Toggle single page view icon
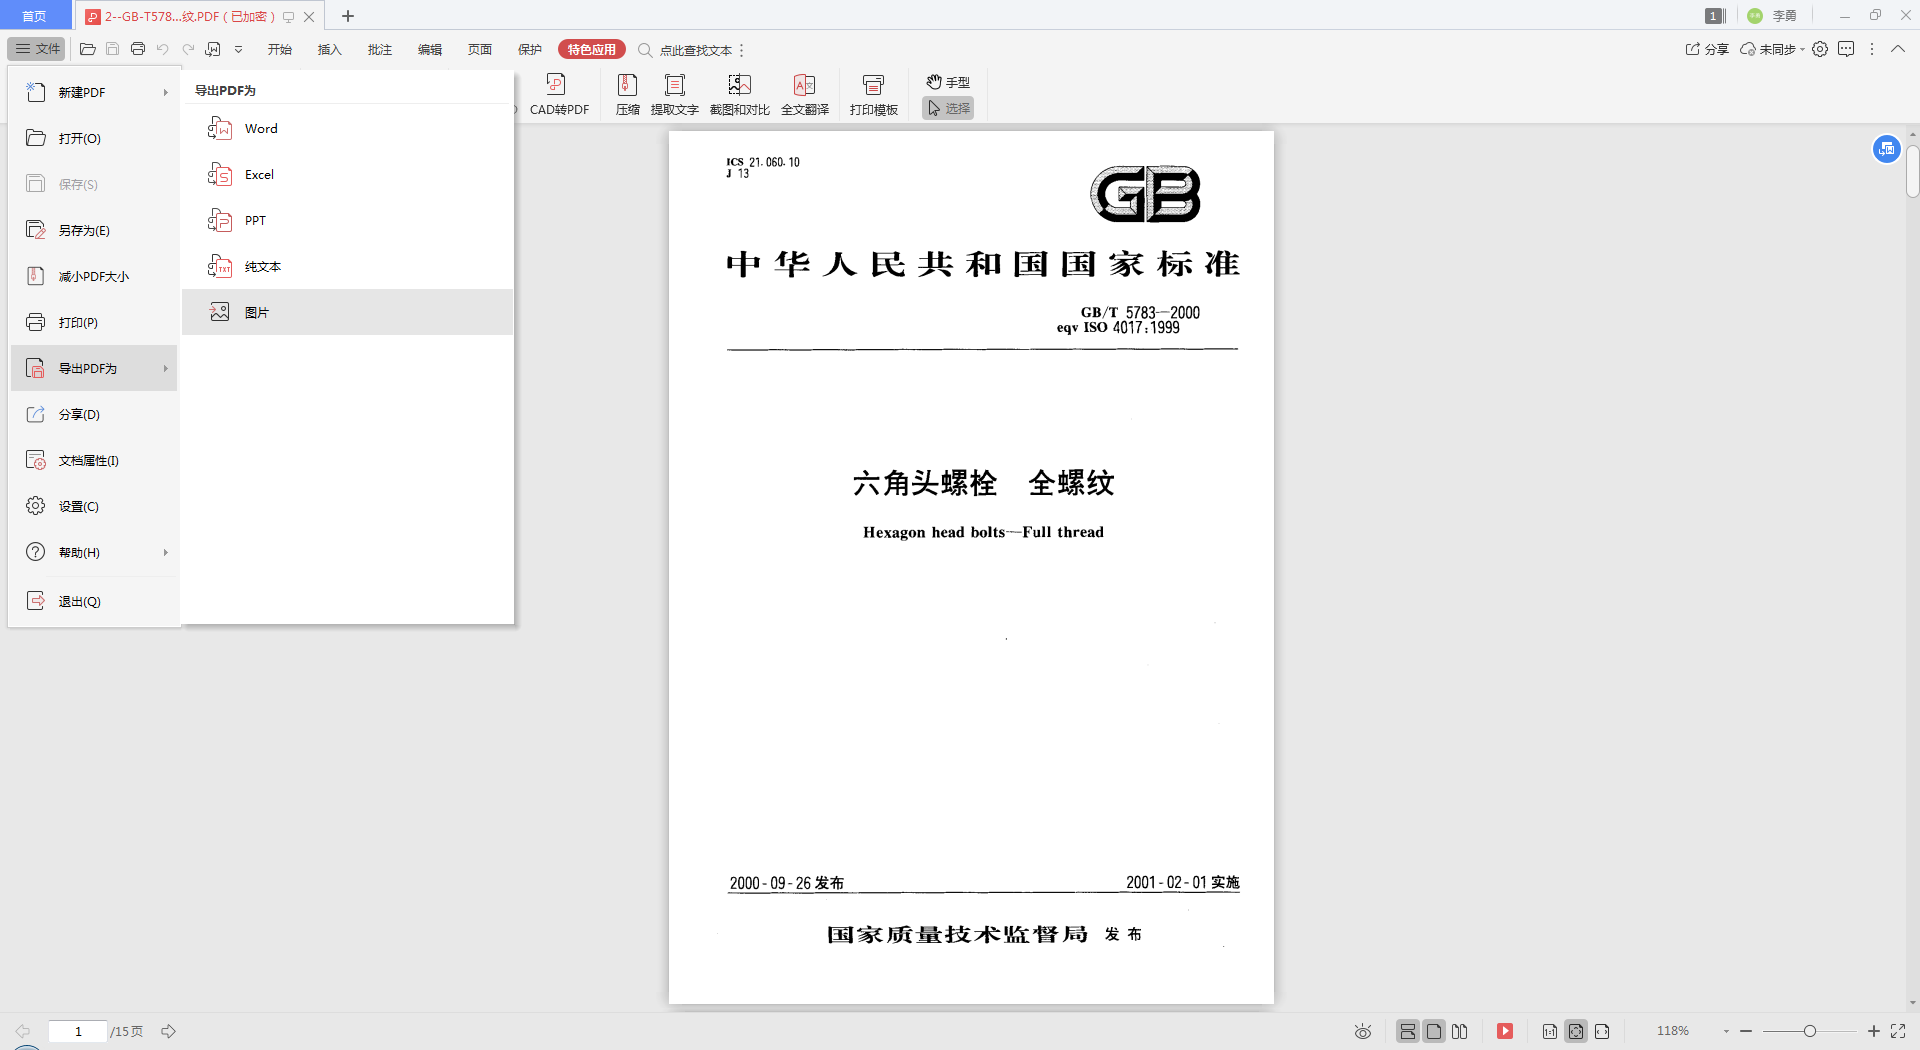This screenshot has width=1920, height=1050. 1434,1031
